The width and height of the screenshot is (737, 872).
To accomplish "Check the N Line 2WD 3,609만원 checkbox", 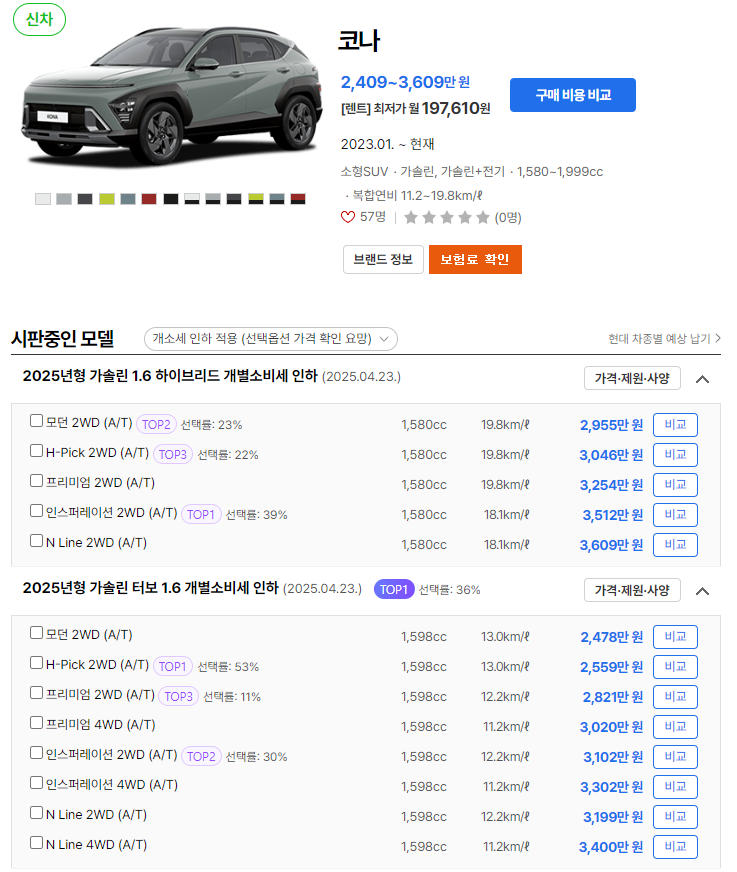I will (36, 541).
